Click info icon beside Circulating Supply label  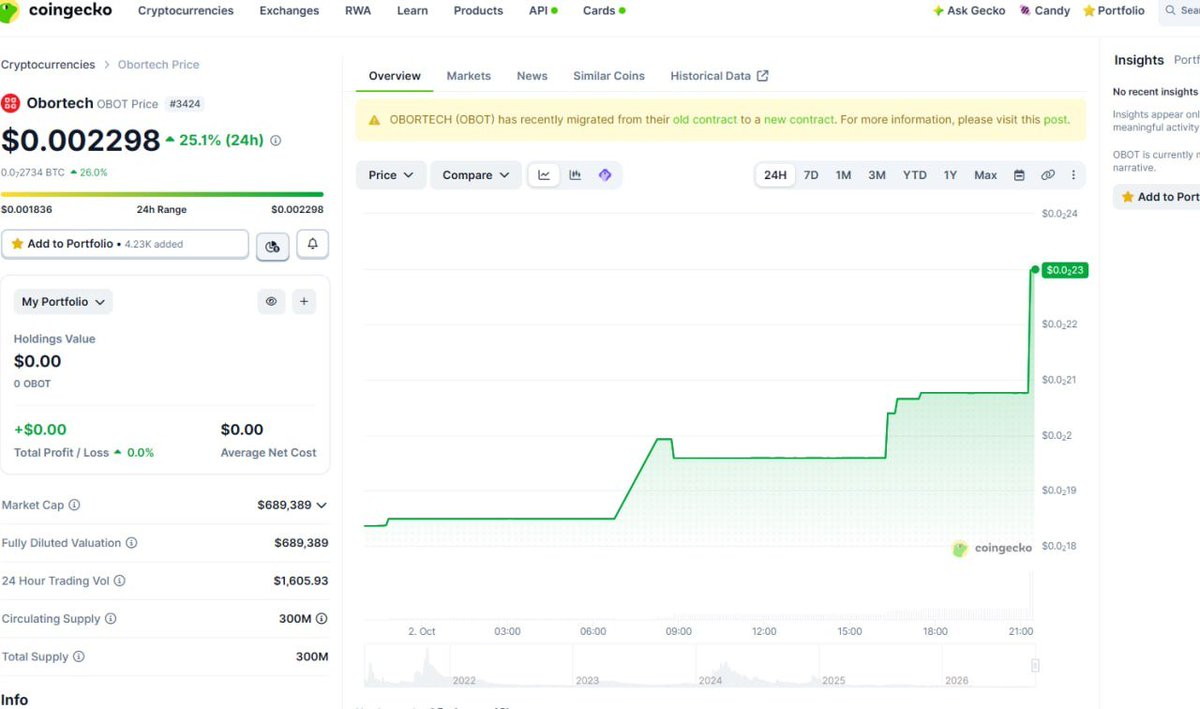pyautogui.click(x=110, y=619)
